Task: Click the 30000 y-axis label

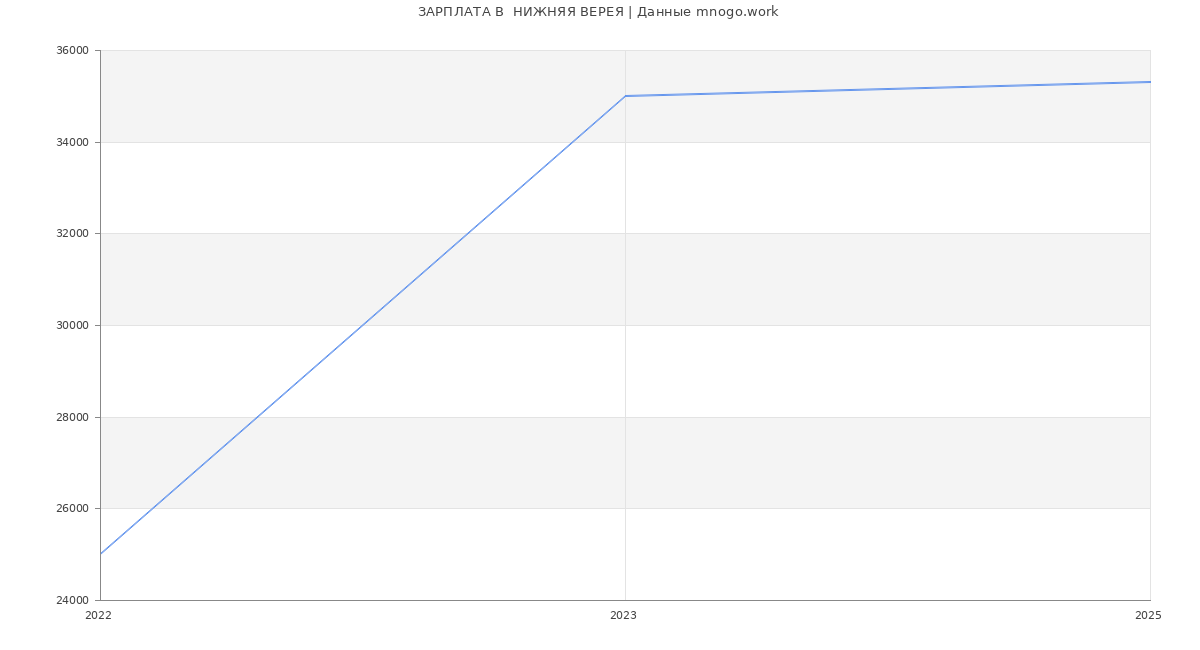Action: [73, 326]
